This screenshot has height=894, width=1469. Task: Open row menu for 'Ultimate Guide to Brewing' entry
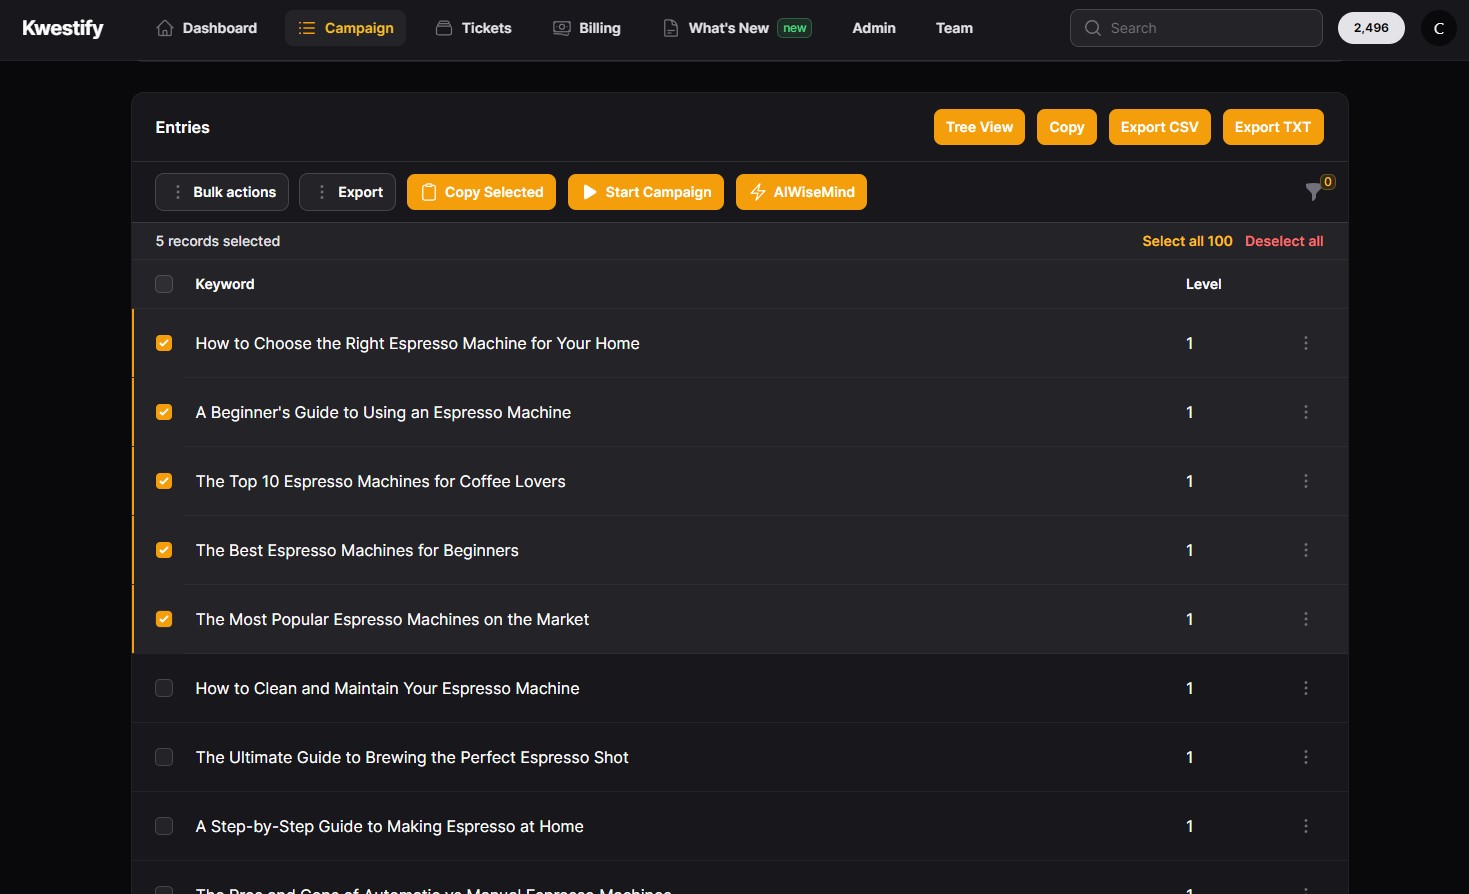[x=1306, y=757]
